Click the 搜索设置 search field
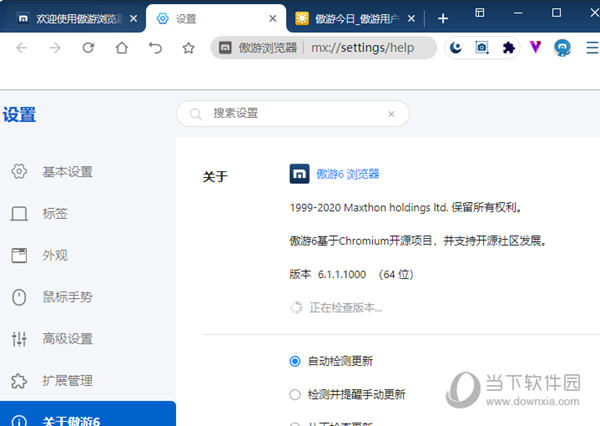 (293, 114)
